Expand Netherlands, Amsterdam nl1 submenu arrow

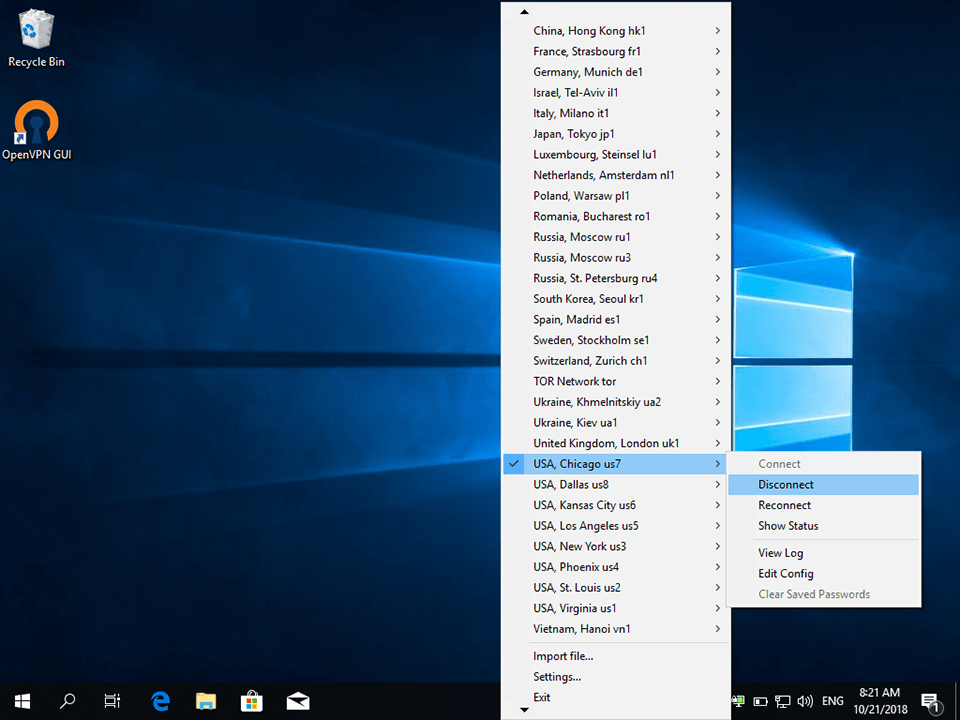click(718, 175)
